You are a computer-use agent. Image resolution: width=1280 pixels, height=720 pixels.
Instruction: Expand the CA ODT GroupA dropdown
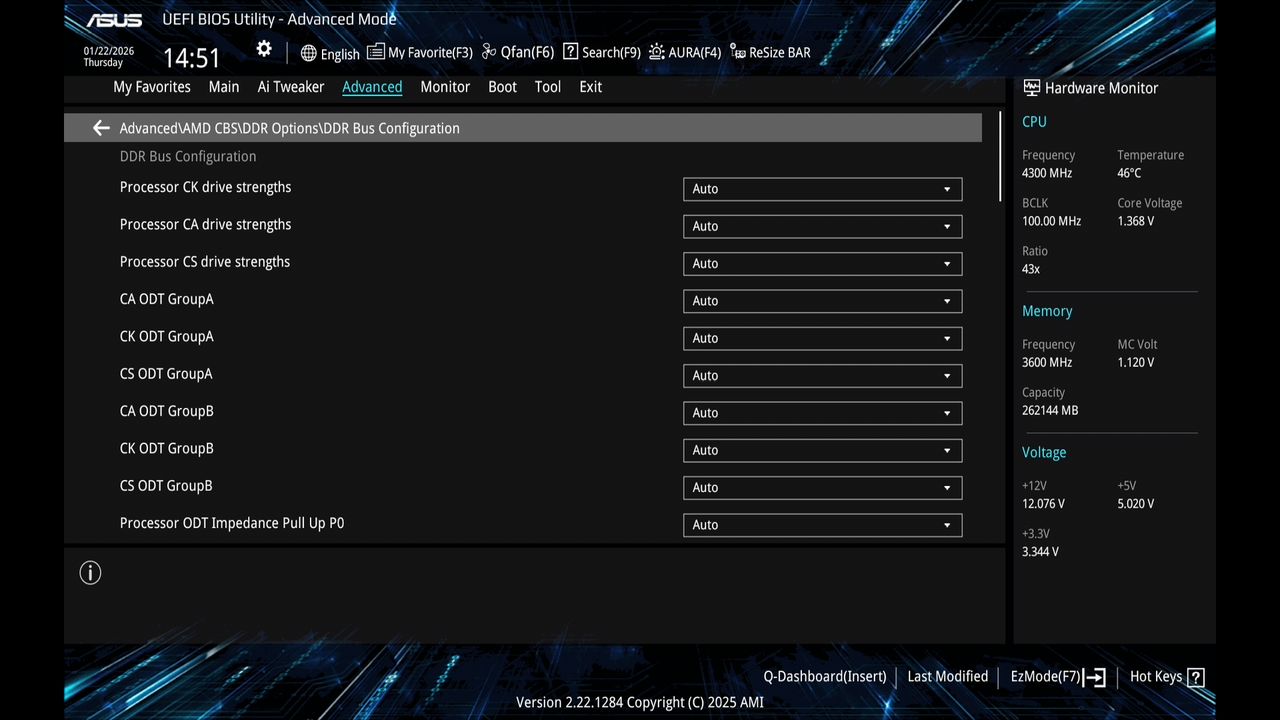click(822, 301)
